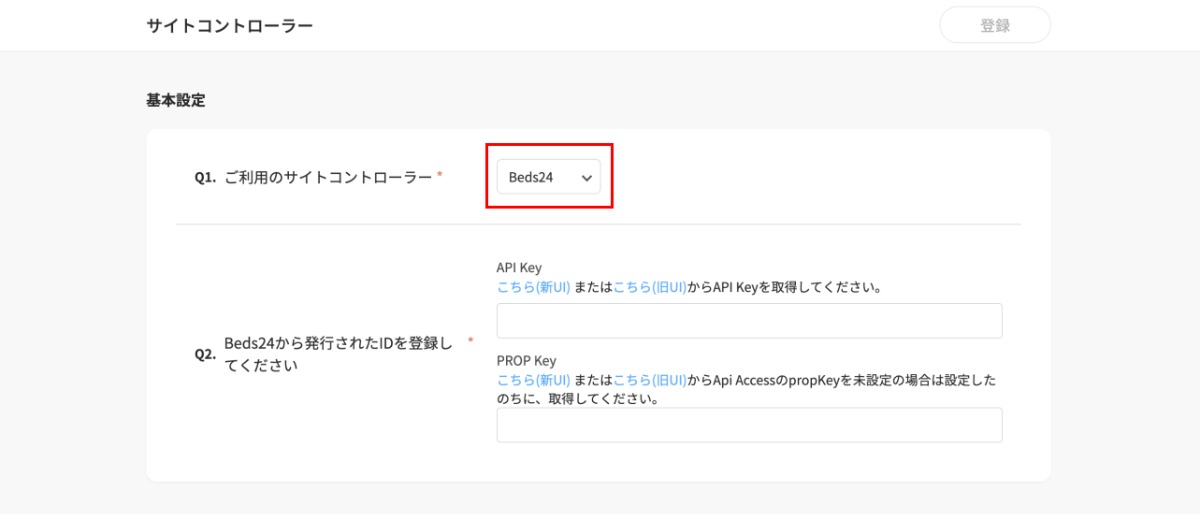Viewport: 1200px width, 514px height.
Task: Click the 基本設定 section heading
Action: tap(176, 100)
